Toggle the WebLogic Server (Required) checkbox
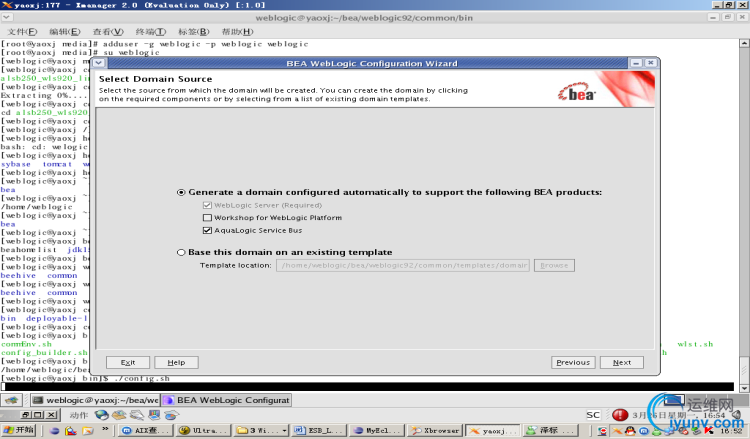750x439 pixels. [x=207, y=205]
